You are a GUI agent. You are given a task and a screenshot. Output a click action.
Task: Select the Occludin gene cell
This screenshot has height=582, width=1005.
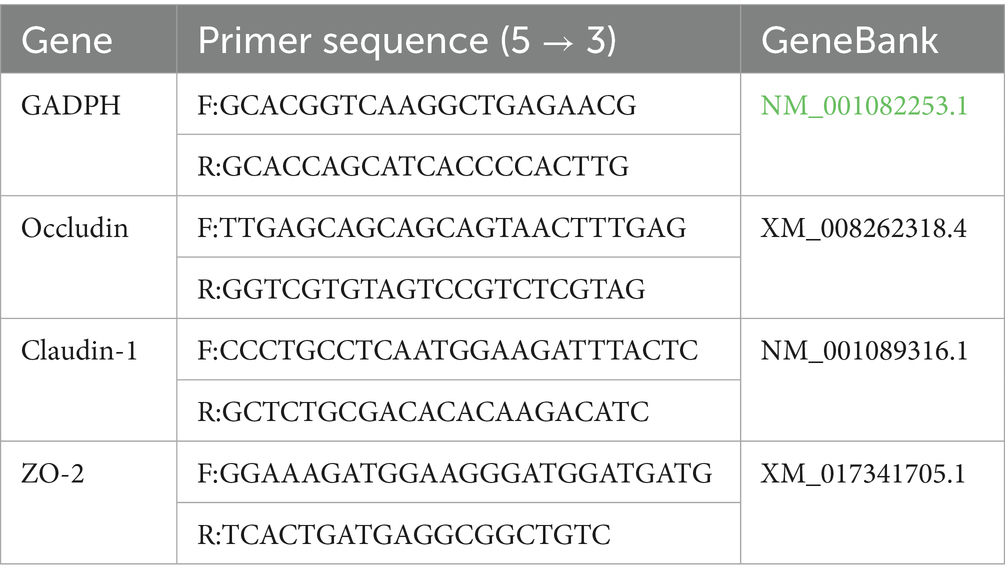tap(75, 228)
